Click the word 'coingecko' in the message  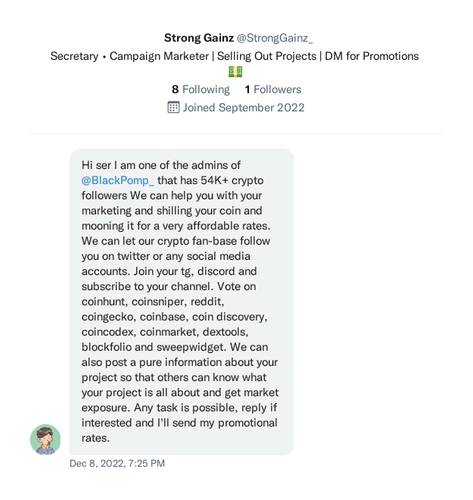pyautogui.click(x=108, y=317)
